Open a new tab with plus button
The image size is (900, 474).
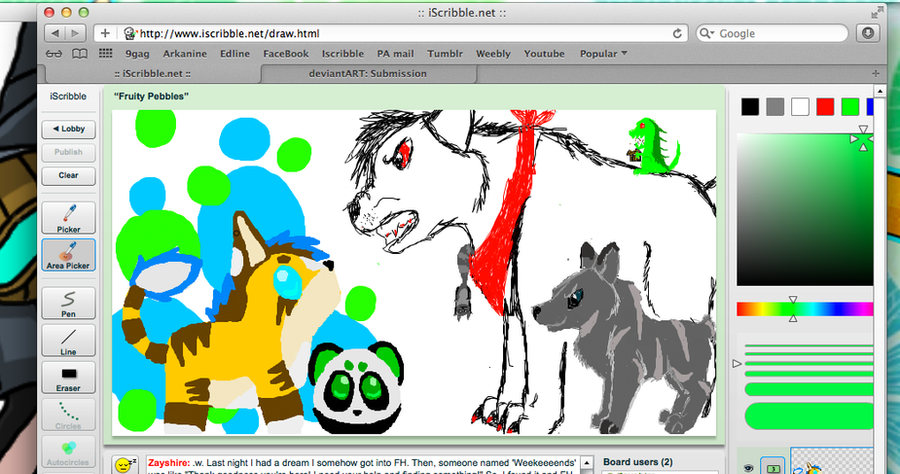point(875,73)
